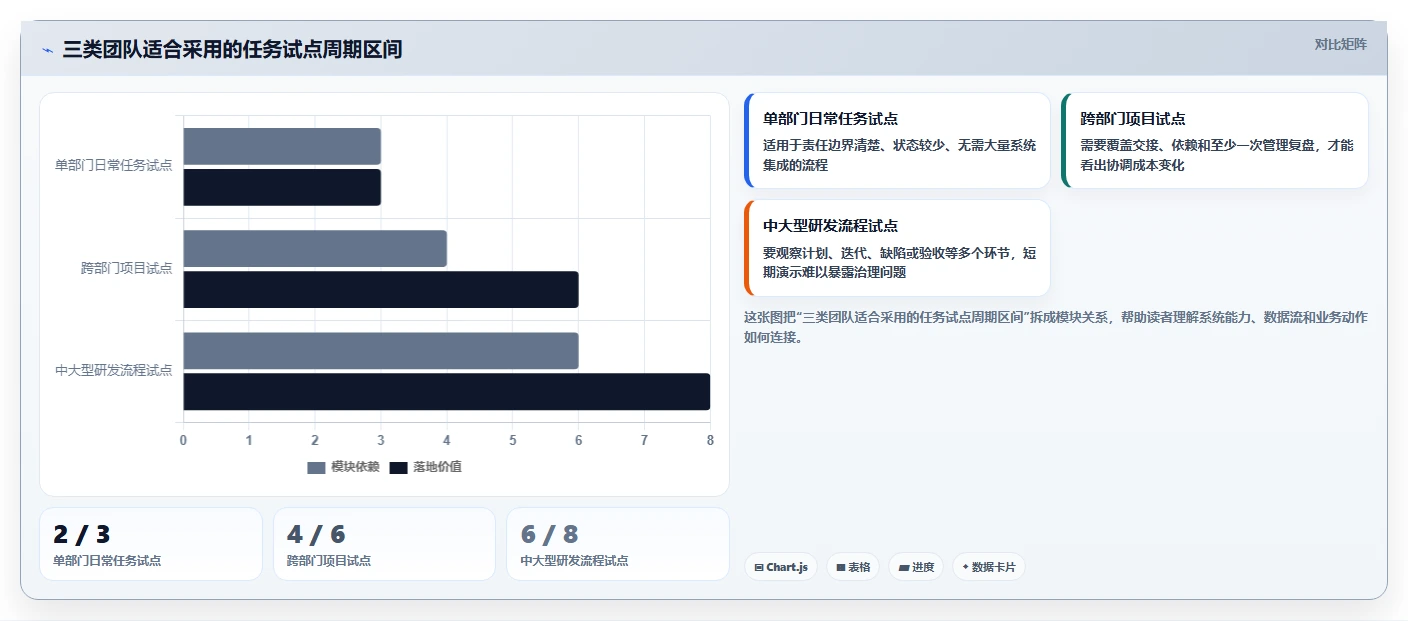
Task: Click the 对比矩阵 label in header
Action: 1340,44
